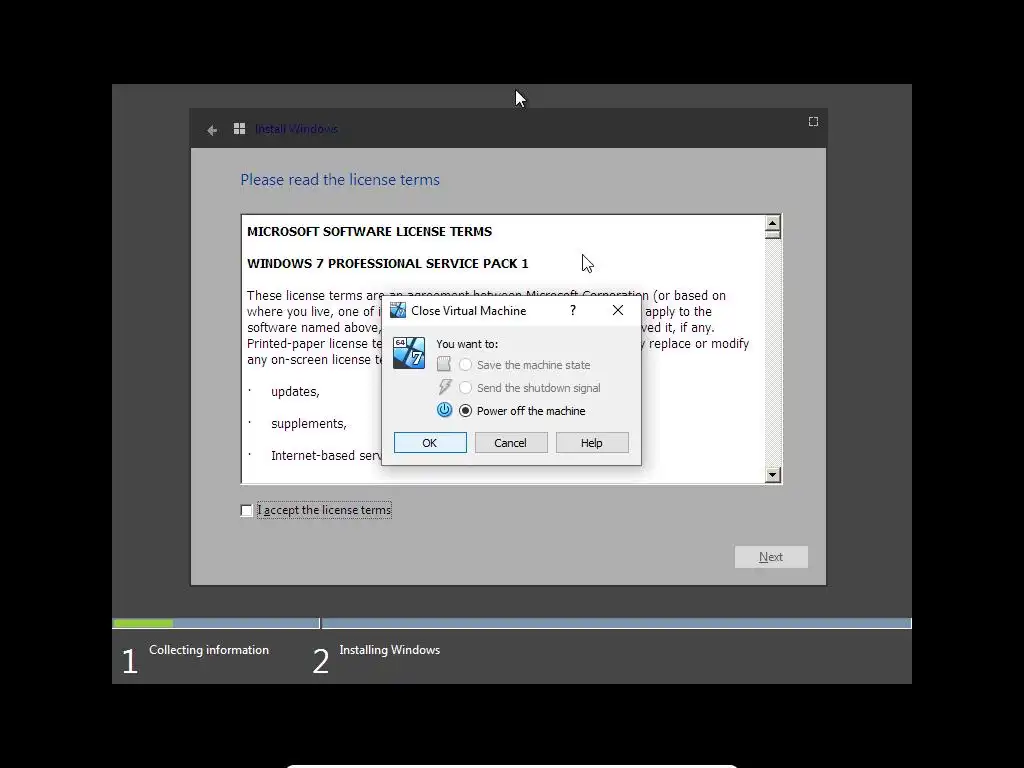
Task: Click WINDOWS 7 PROFESSIONAL SERVICE PACK 1 text
Action: [x=388, y=263]
